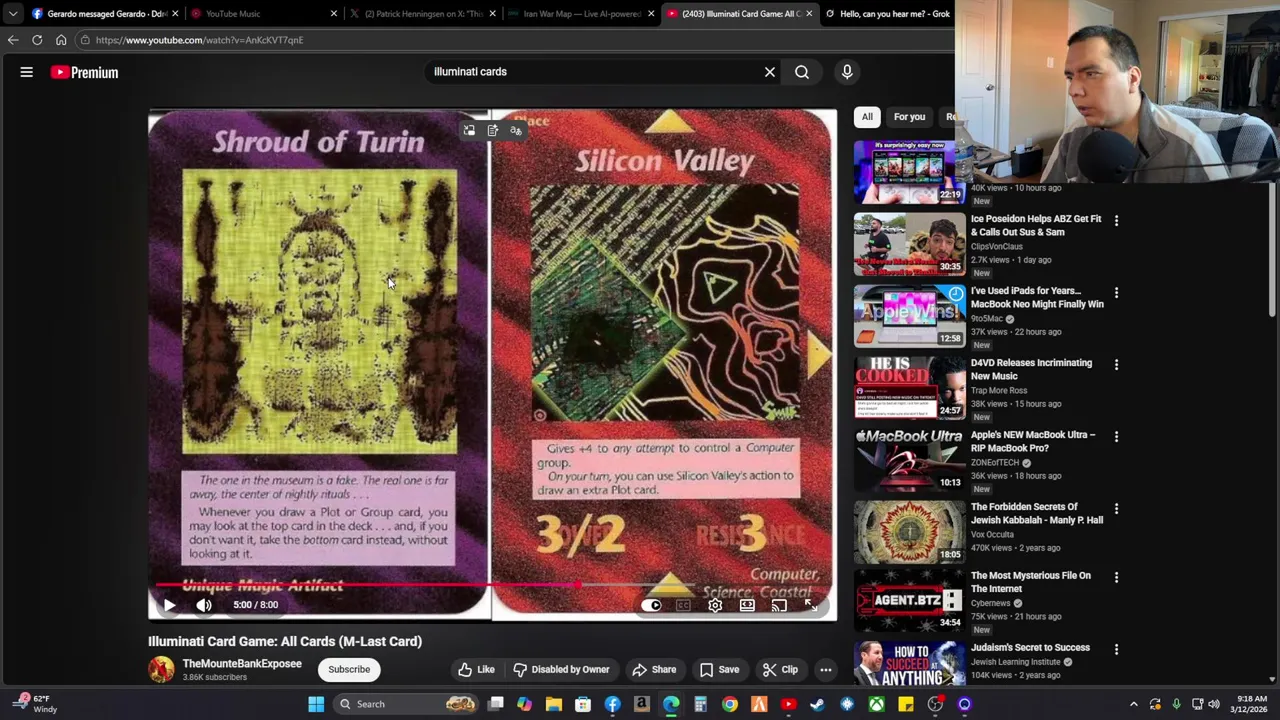
Task: Subscribe to TheMounteBankExposee
Action: 349,669
